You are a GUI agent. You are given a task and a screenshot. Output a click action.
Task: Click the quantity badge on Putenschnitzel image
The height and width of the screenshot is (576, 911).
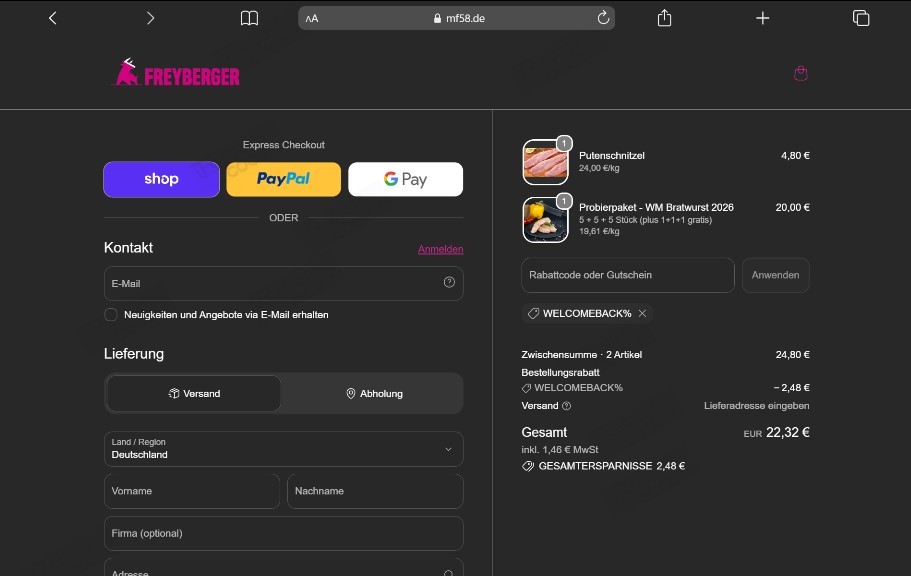[564, 143]
